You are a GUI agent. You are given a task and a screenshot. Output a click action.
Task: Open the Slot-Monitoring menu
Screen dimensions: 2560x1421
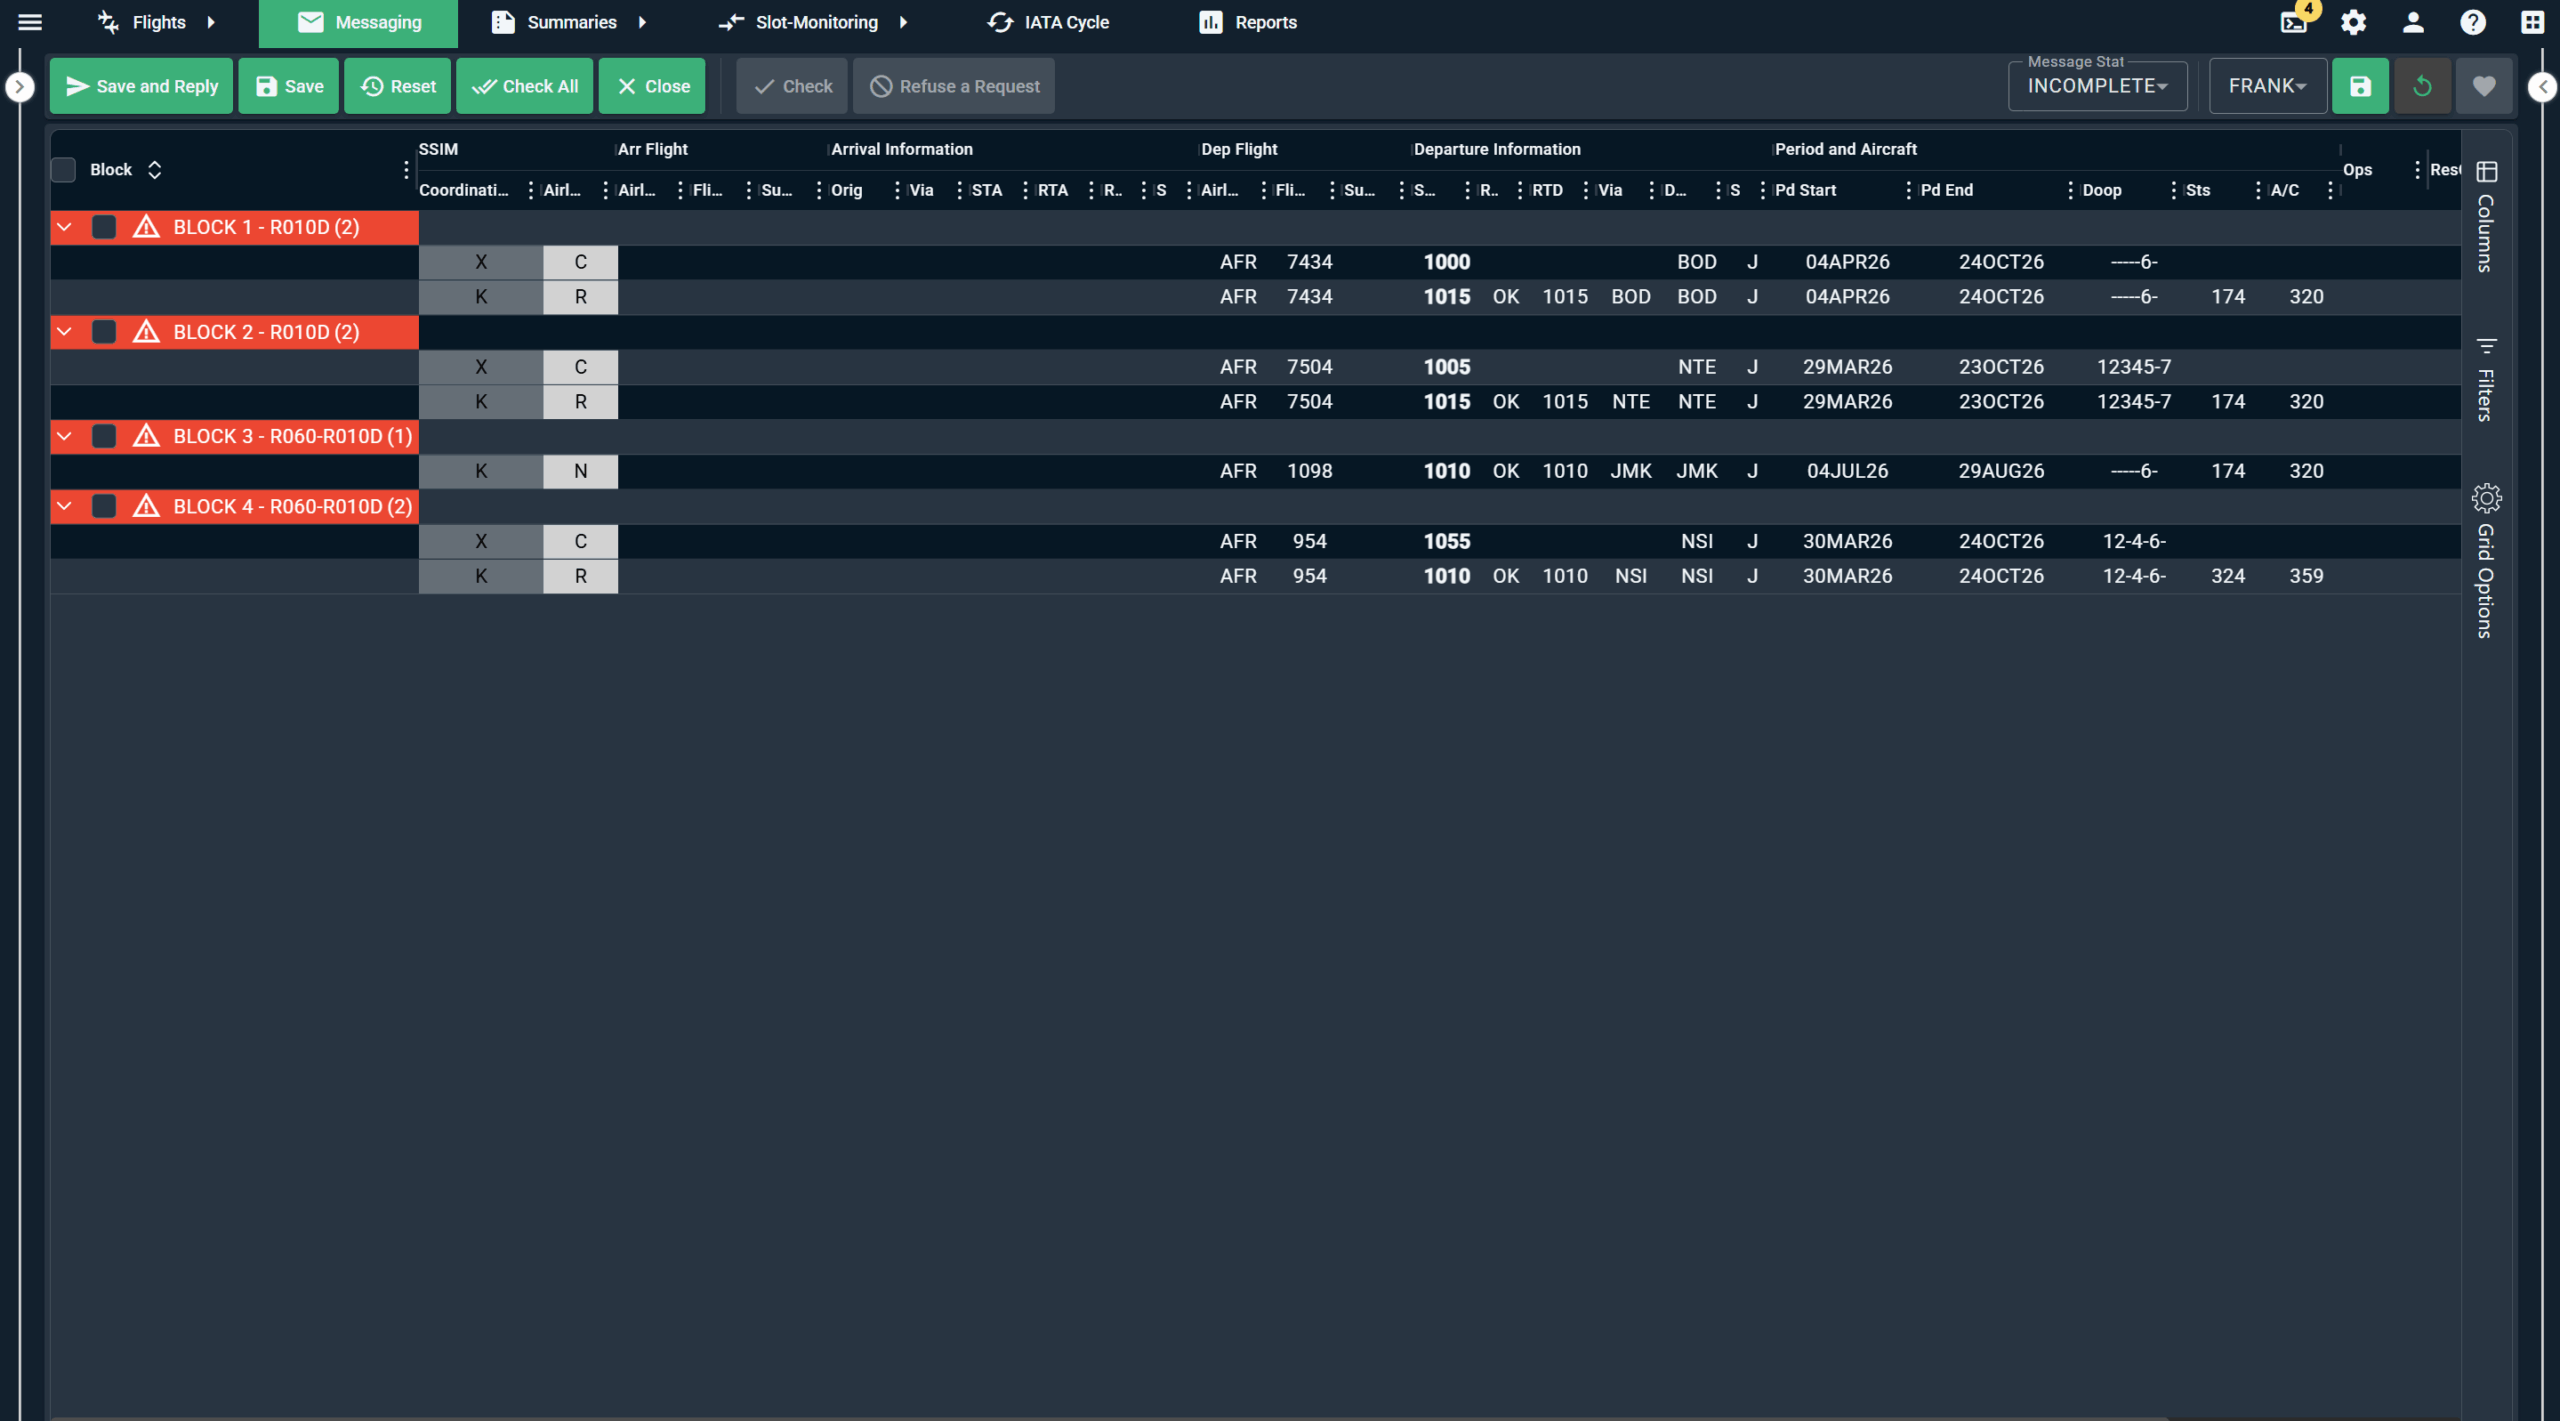(x=814, y=22)
